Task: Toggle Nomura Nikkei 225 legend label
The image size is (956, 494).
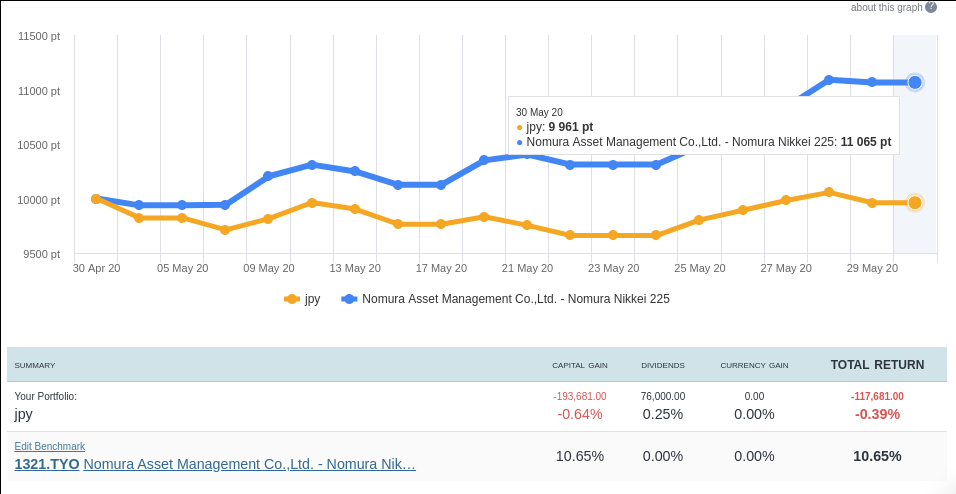Action: (x=515, y=299)
